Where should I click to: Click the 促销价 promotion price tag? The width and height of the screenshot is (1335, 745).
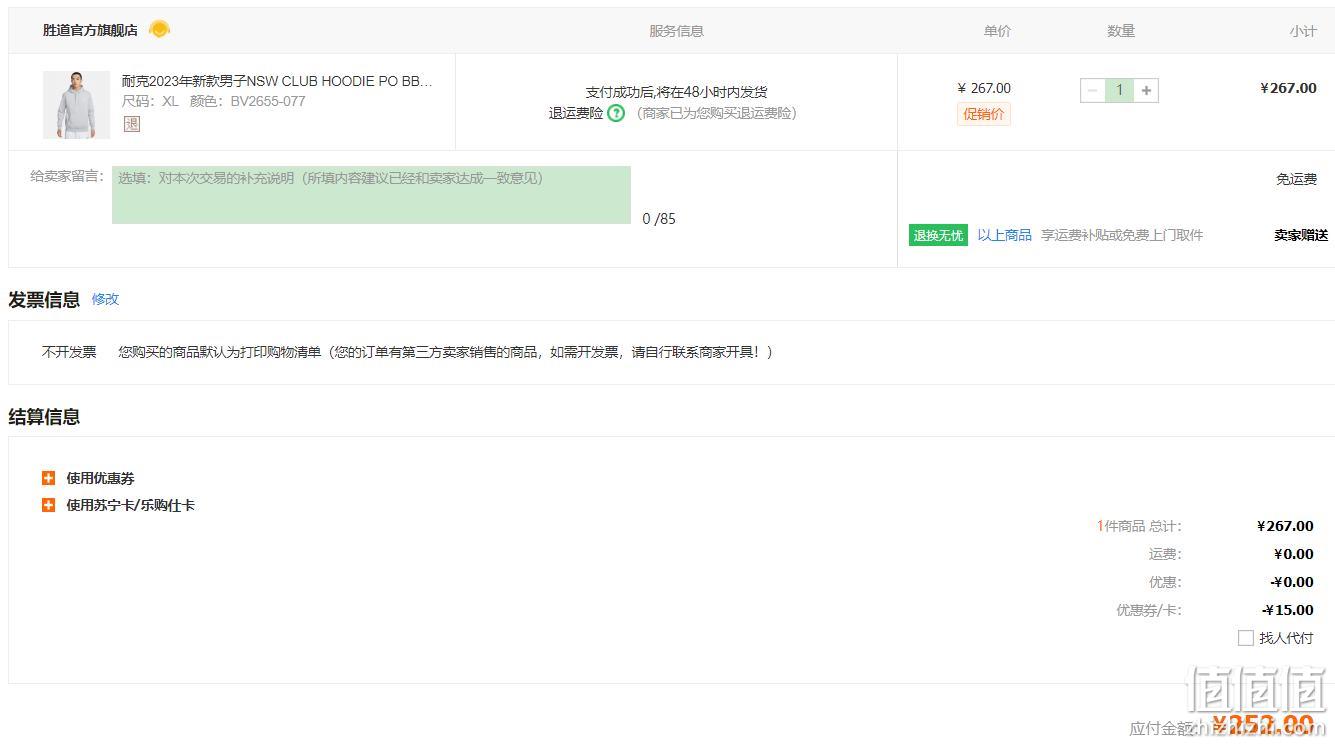(984, 114)
